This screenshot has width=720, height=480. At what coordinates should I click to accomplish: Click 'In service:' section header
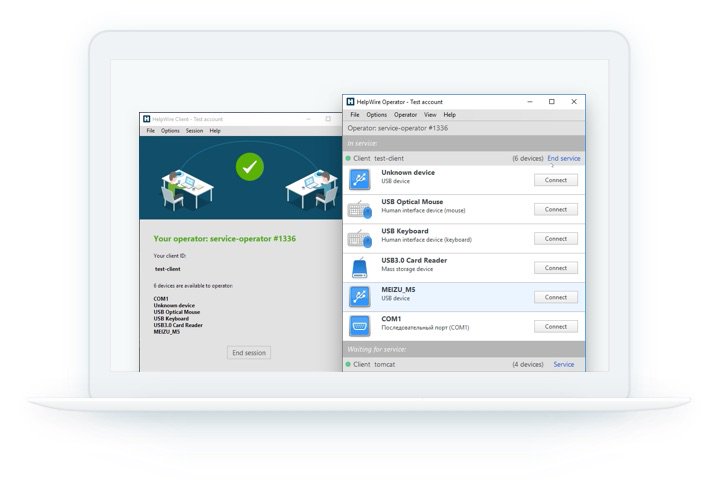point(464,143)
